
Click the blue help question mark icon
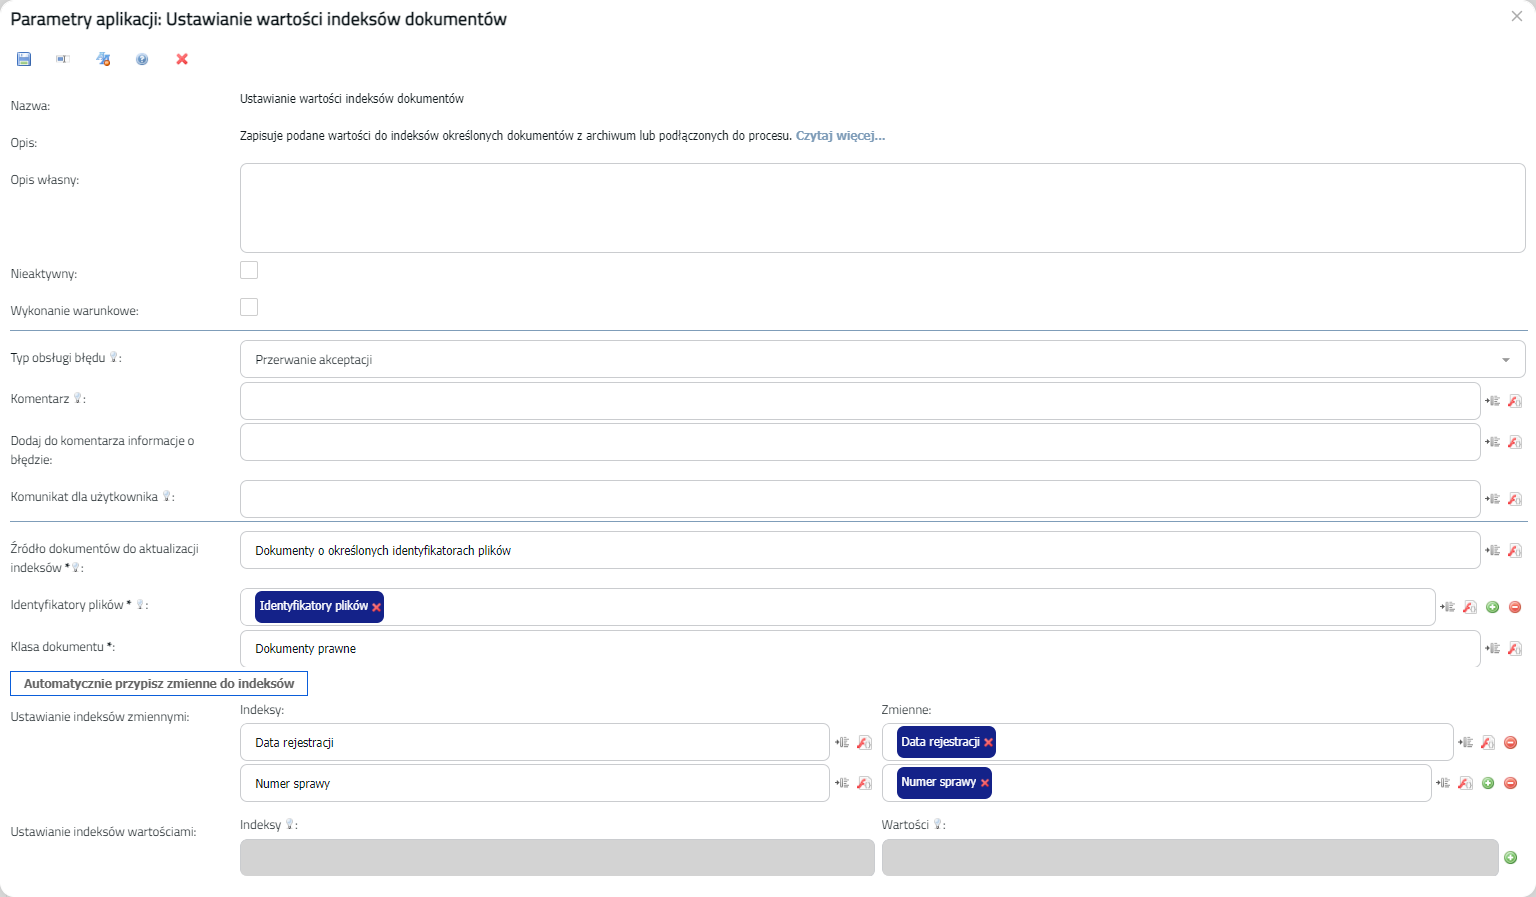click(142, 59)
